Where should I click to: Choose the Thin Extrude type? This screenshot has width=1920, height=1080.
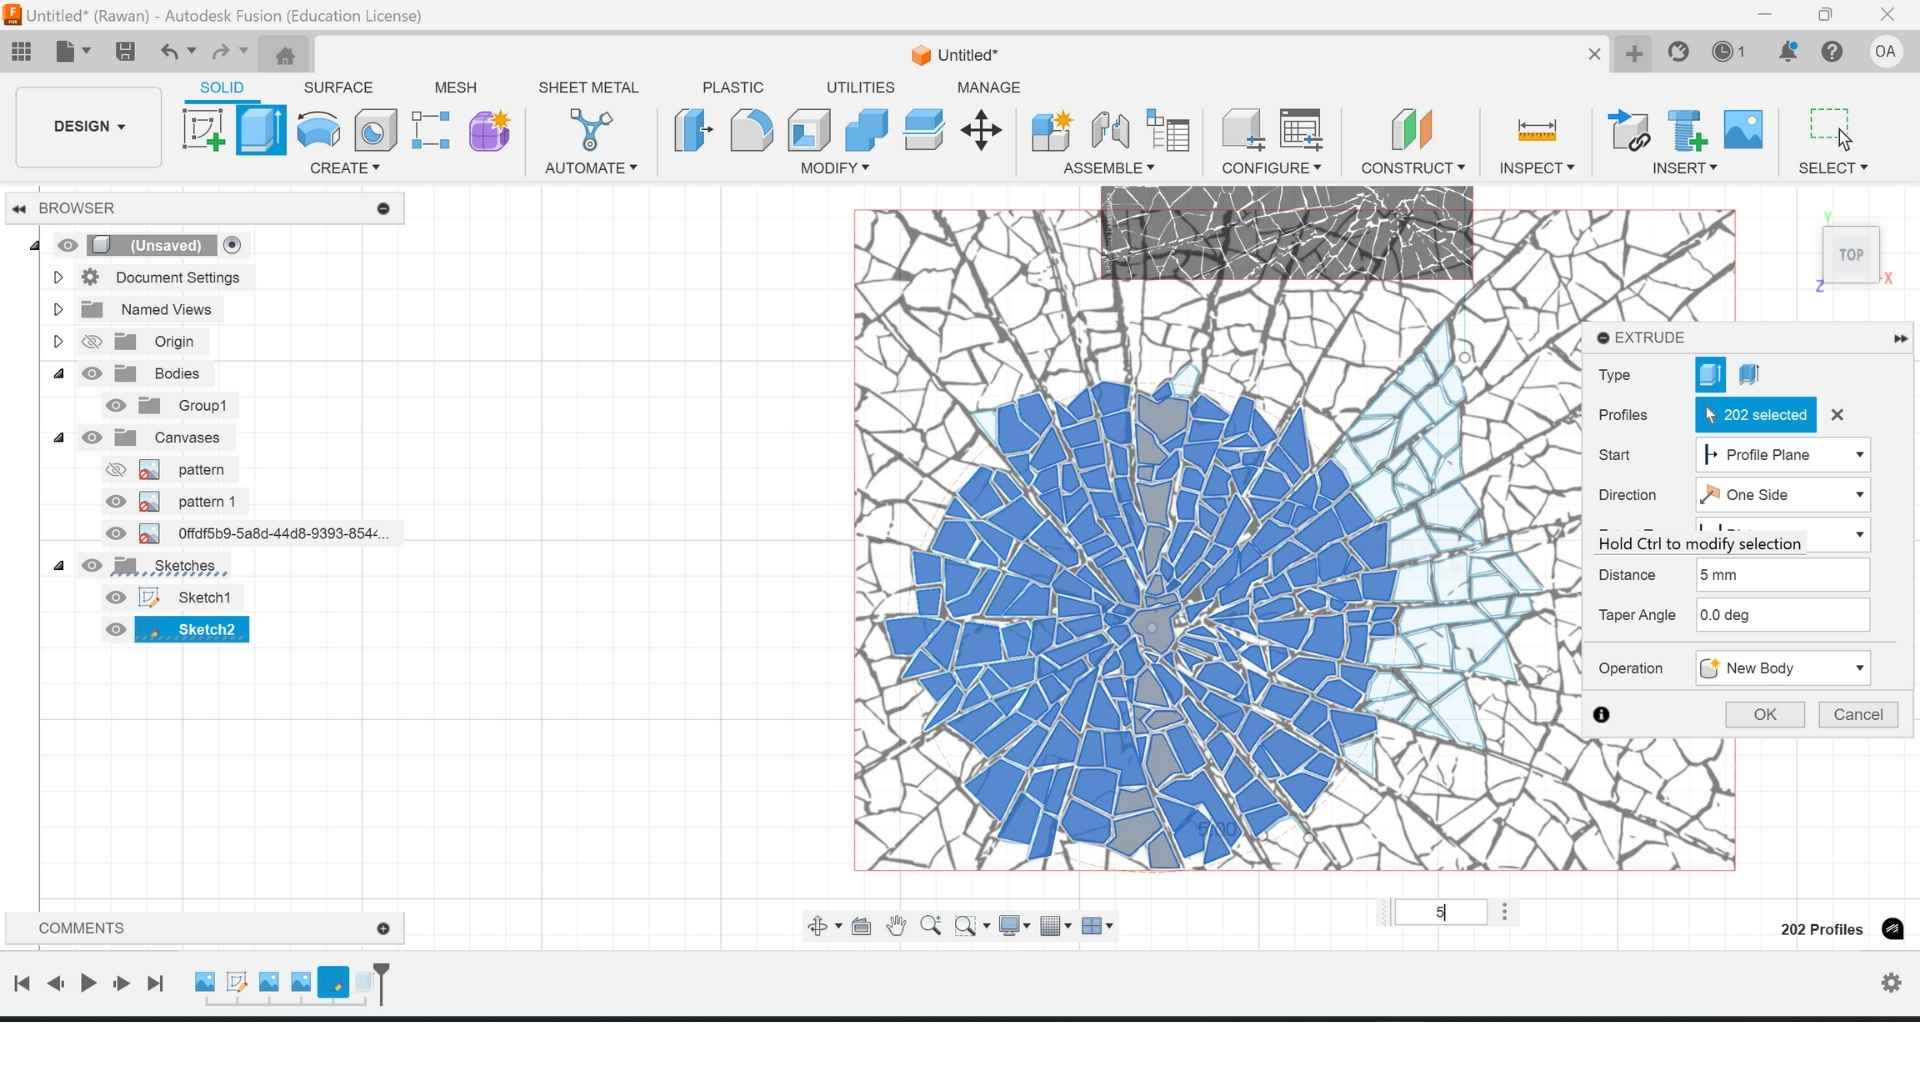(1749, 375)
